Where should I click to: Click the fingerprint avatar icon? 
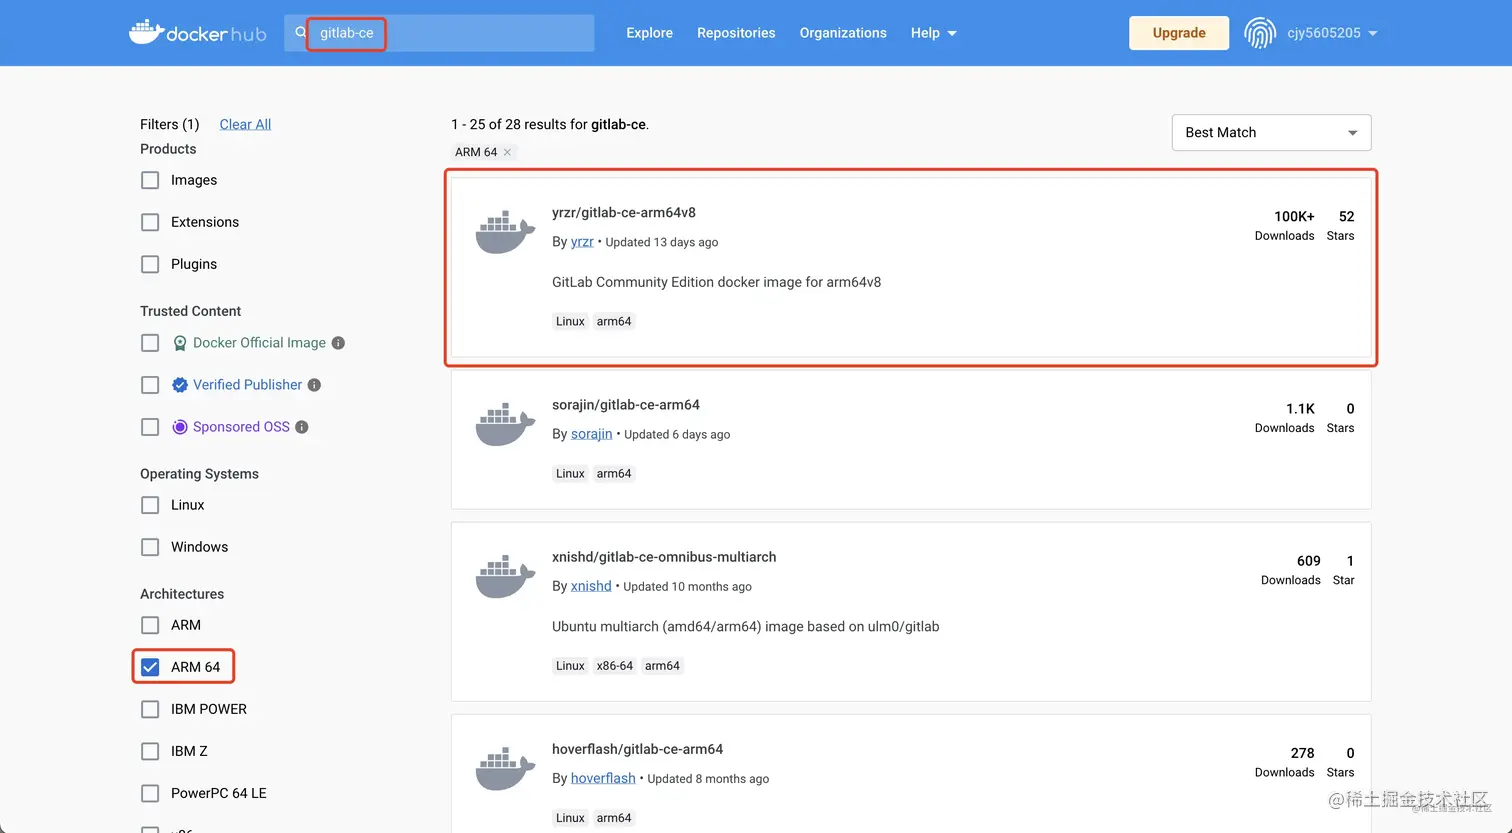(x=1260, y=33)
